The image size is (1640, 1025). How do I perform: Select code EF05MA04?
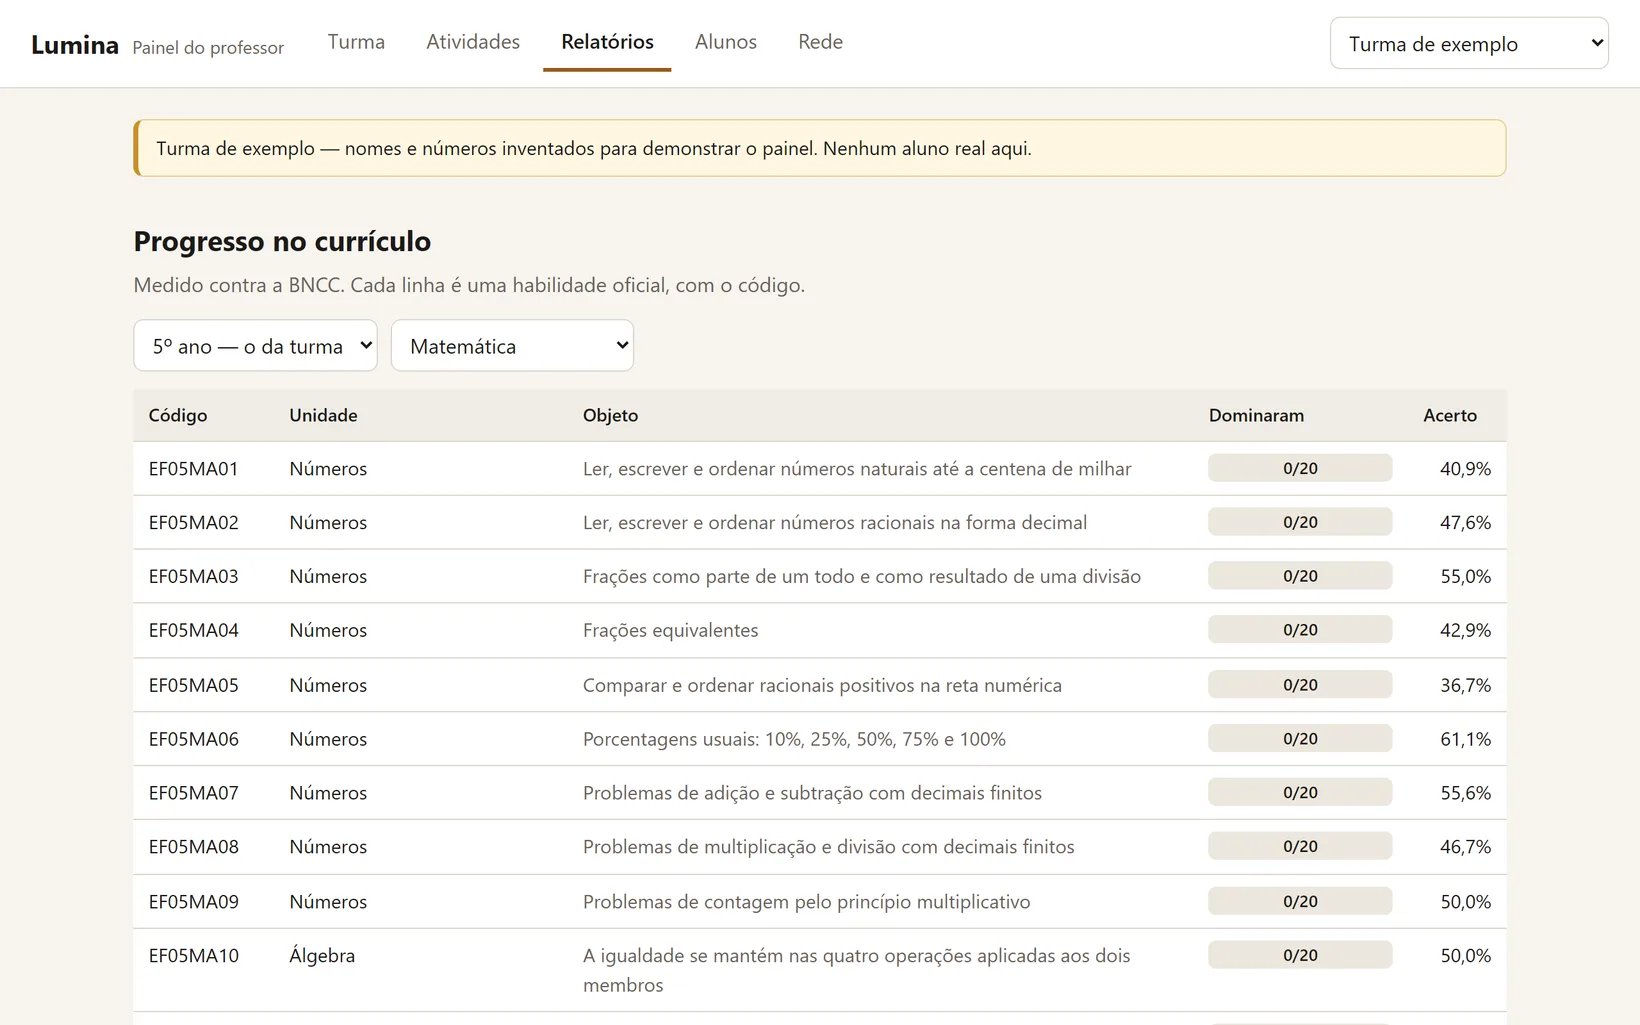coord(194,631)
